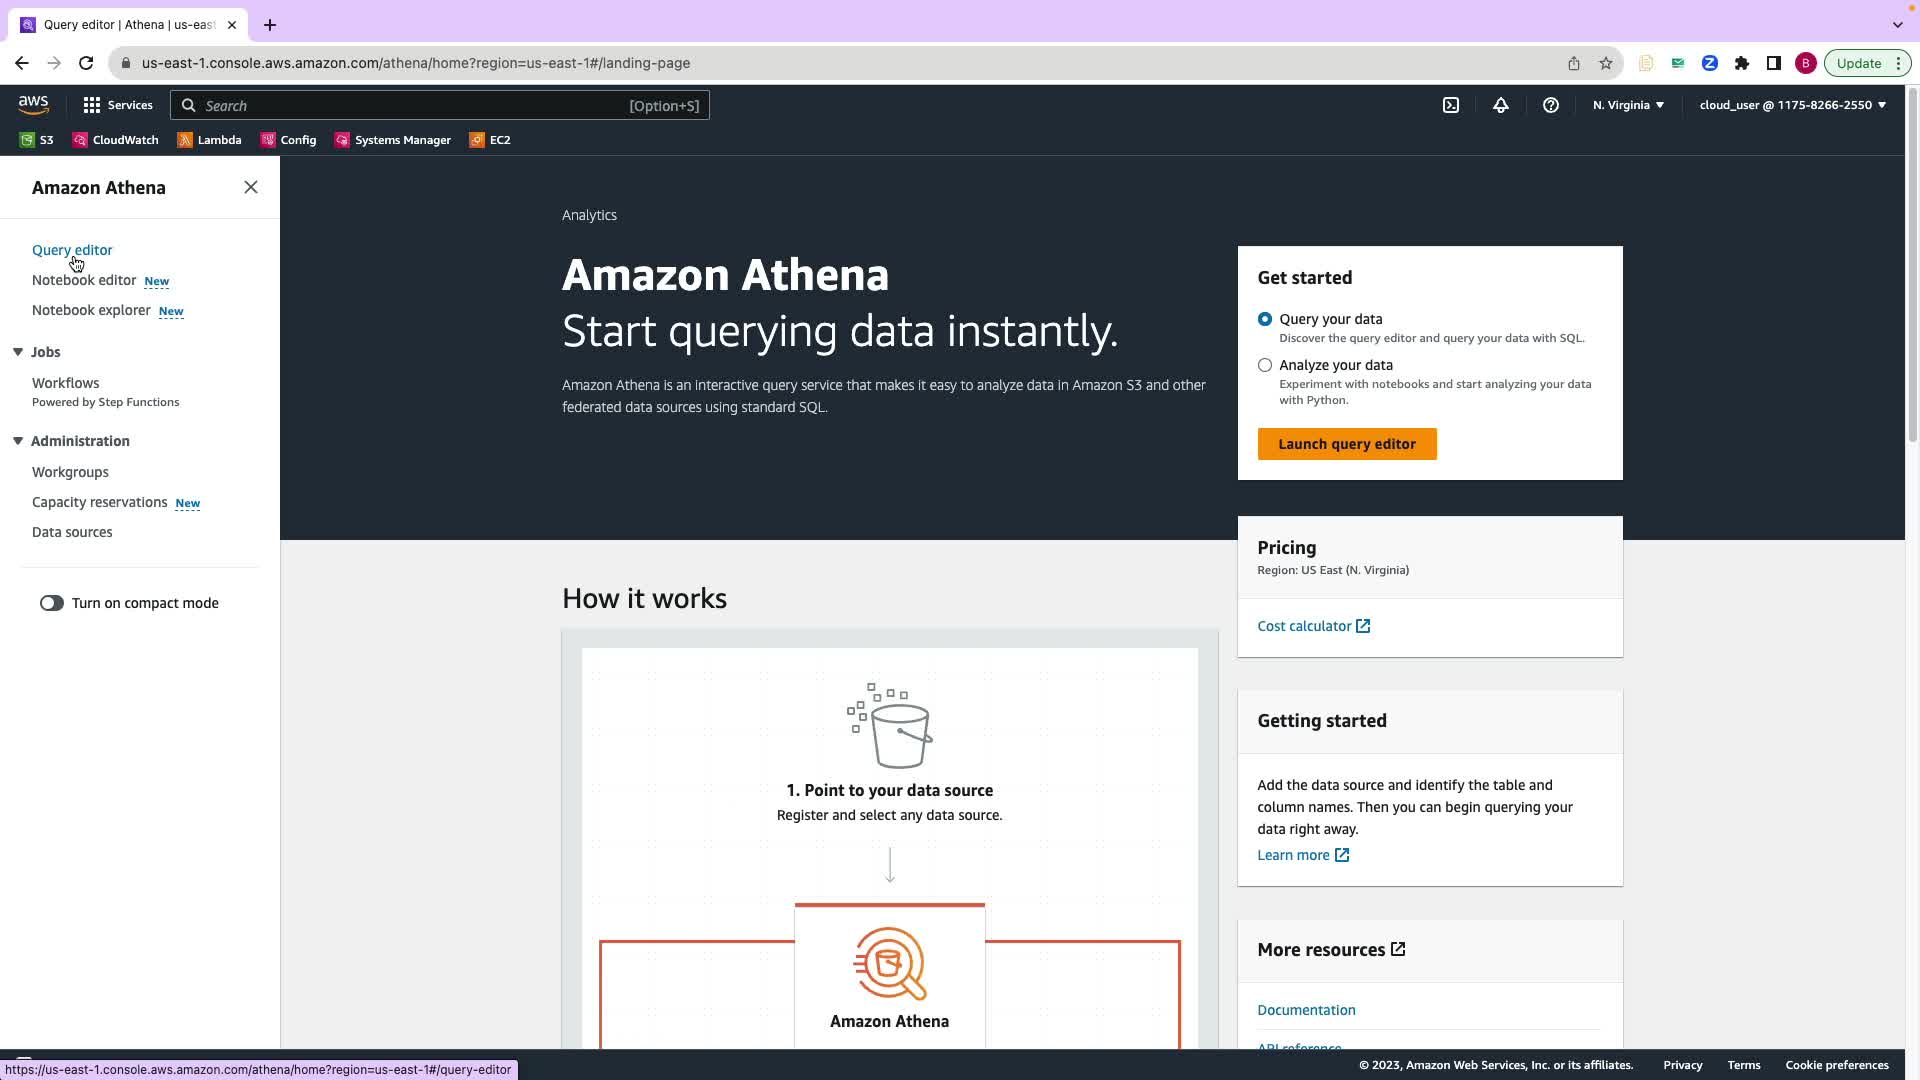Close the Amazon Athena side panel

click(251, 187)
